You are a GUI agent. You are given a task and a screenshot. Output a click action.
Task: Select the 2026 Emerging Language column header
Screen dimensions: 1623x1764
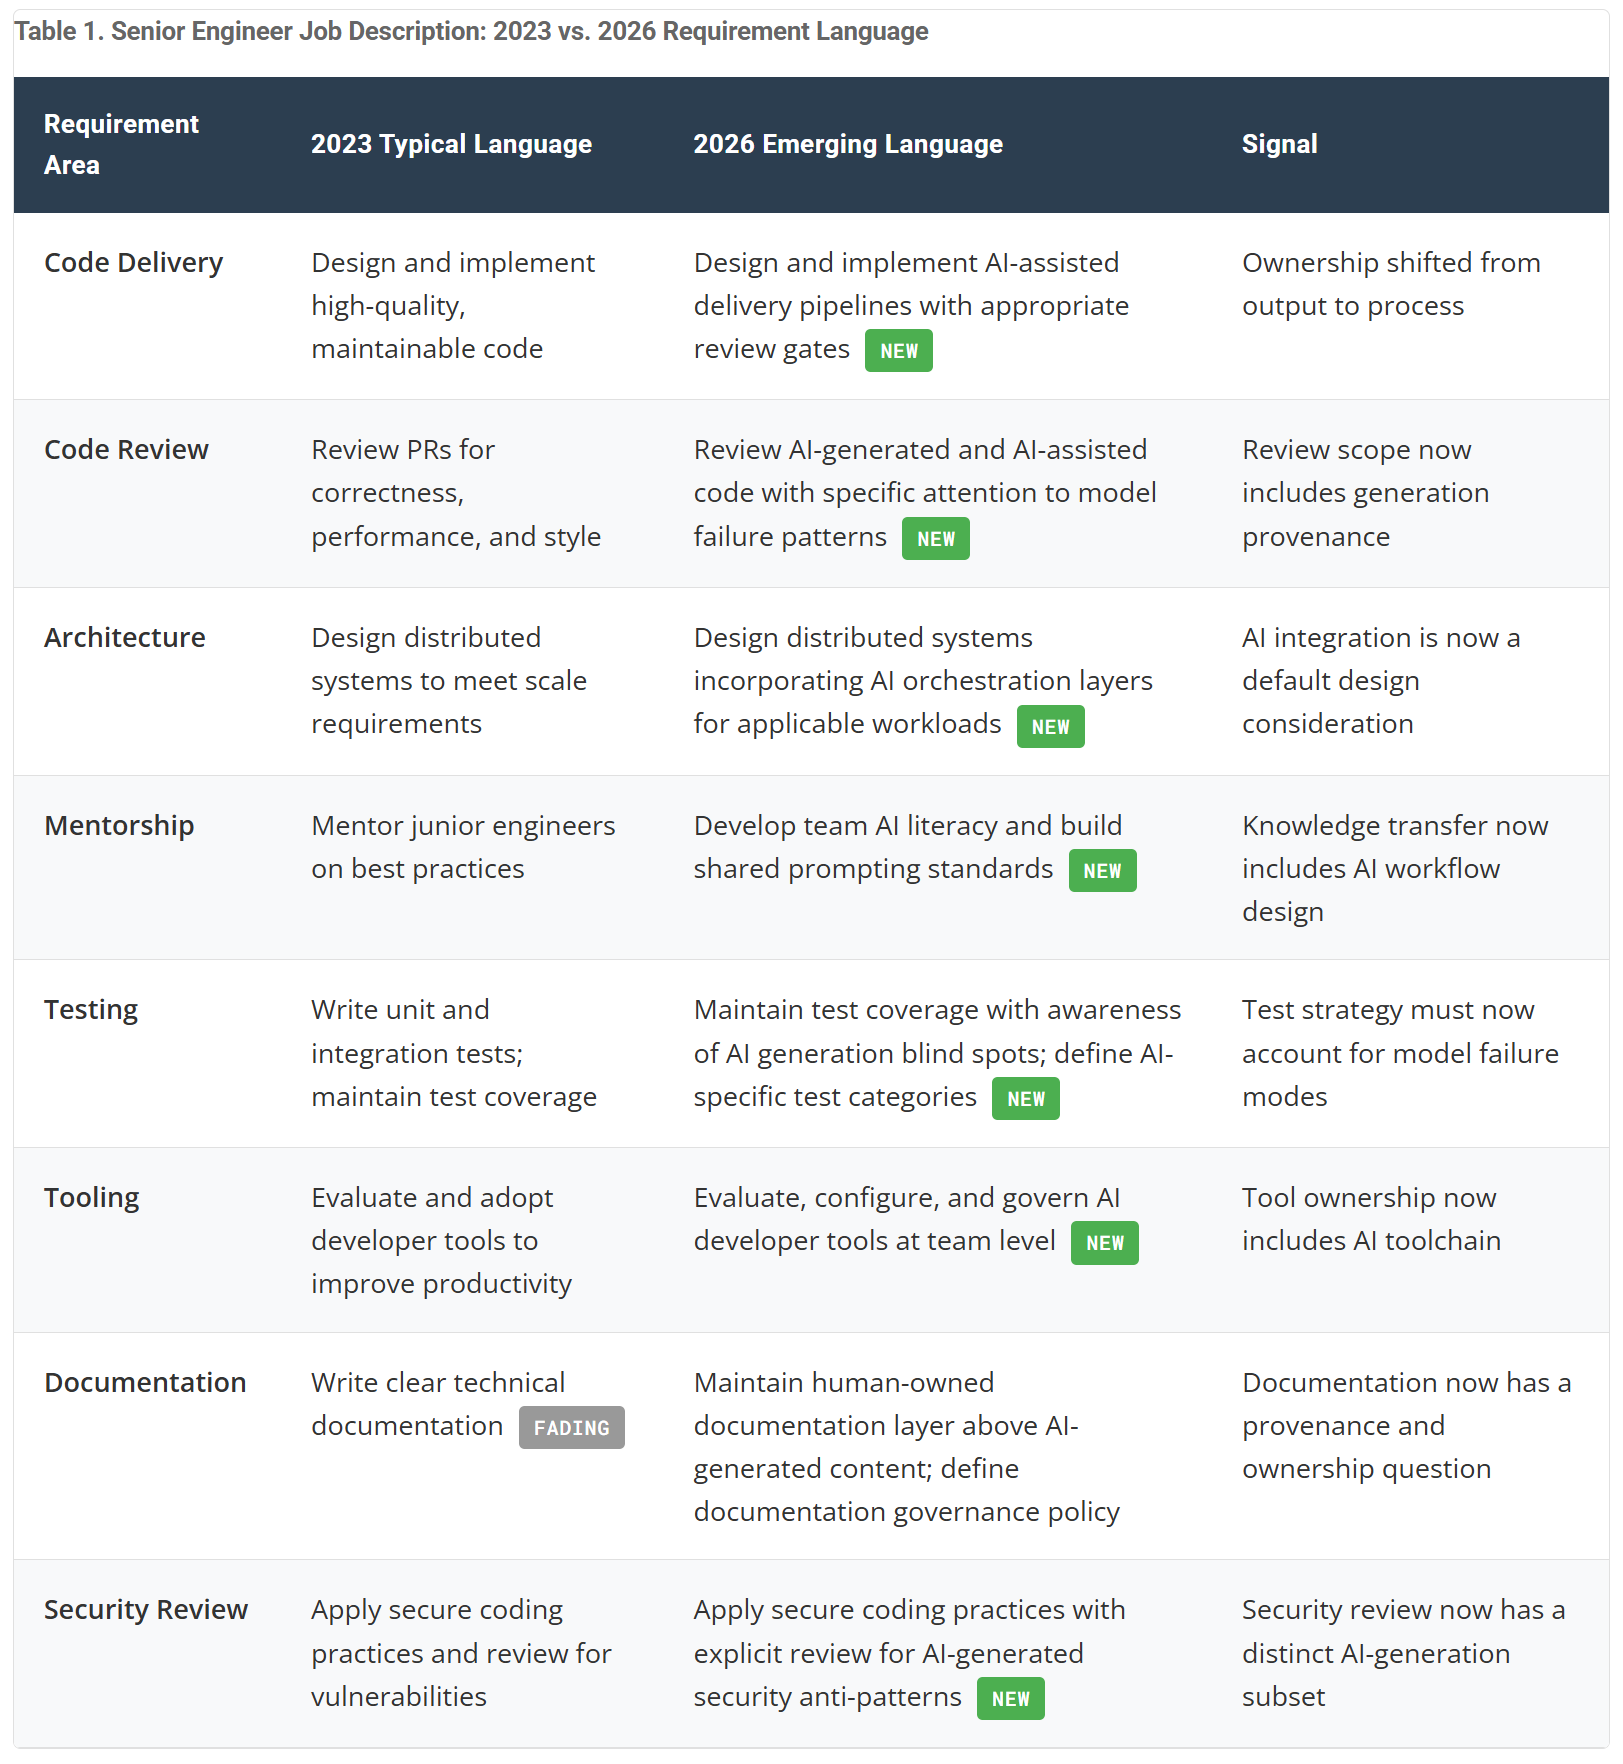848,145
